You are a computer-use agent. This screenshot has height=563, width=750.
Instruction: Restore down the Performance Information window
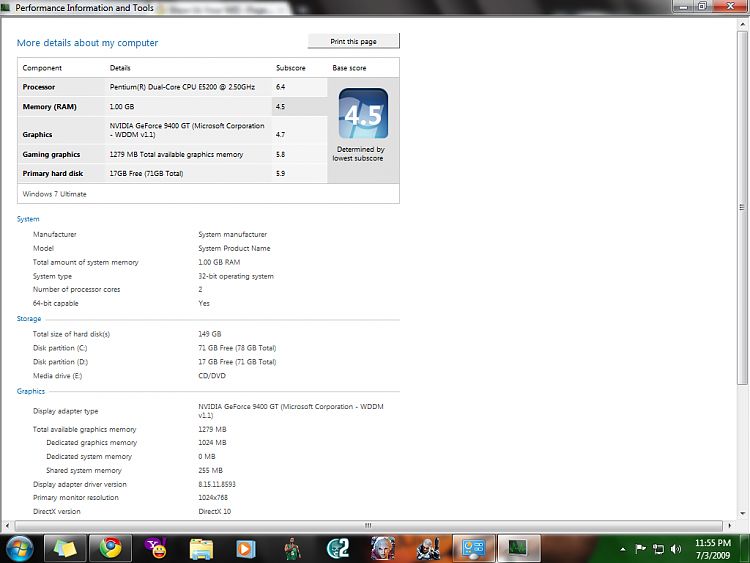click(702, 7)
